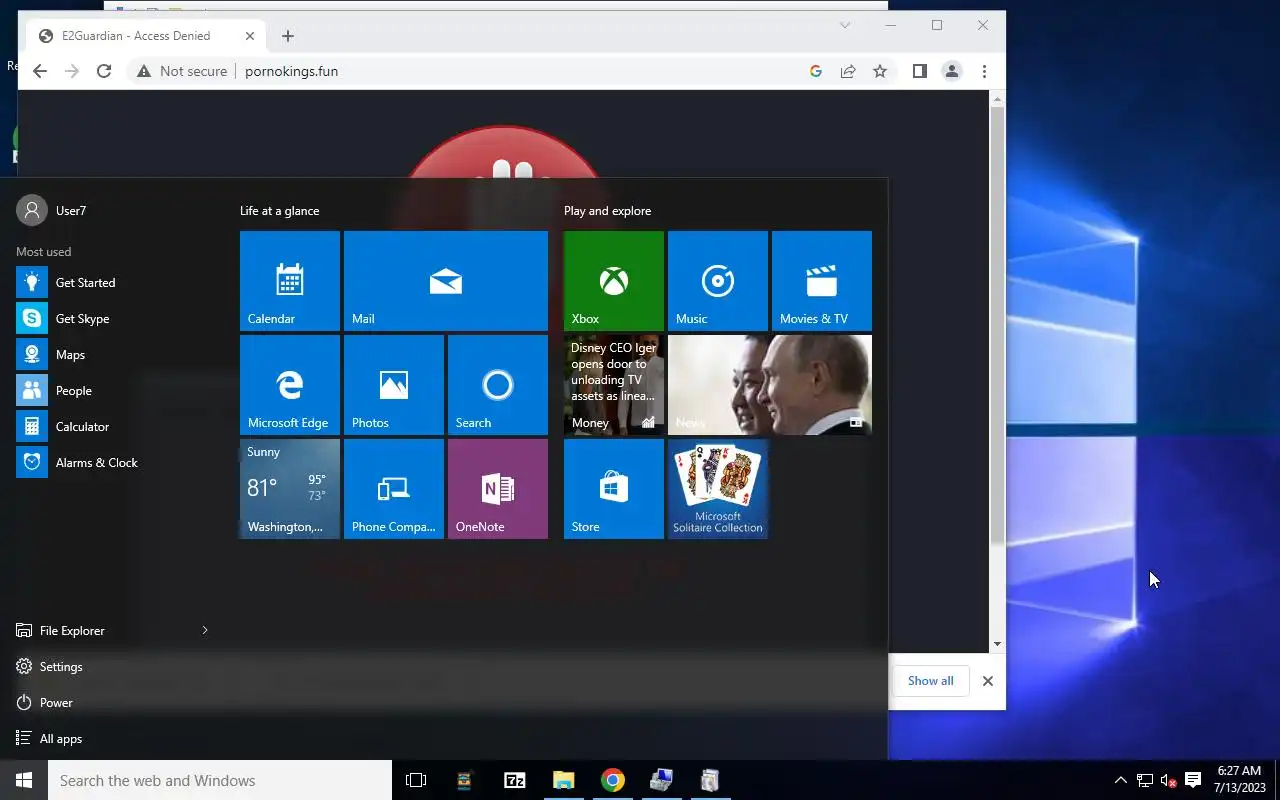Open the network status tray icon
This screenshot has width=1280, height=800.
pos(1145,780)
